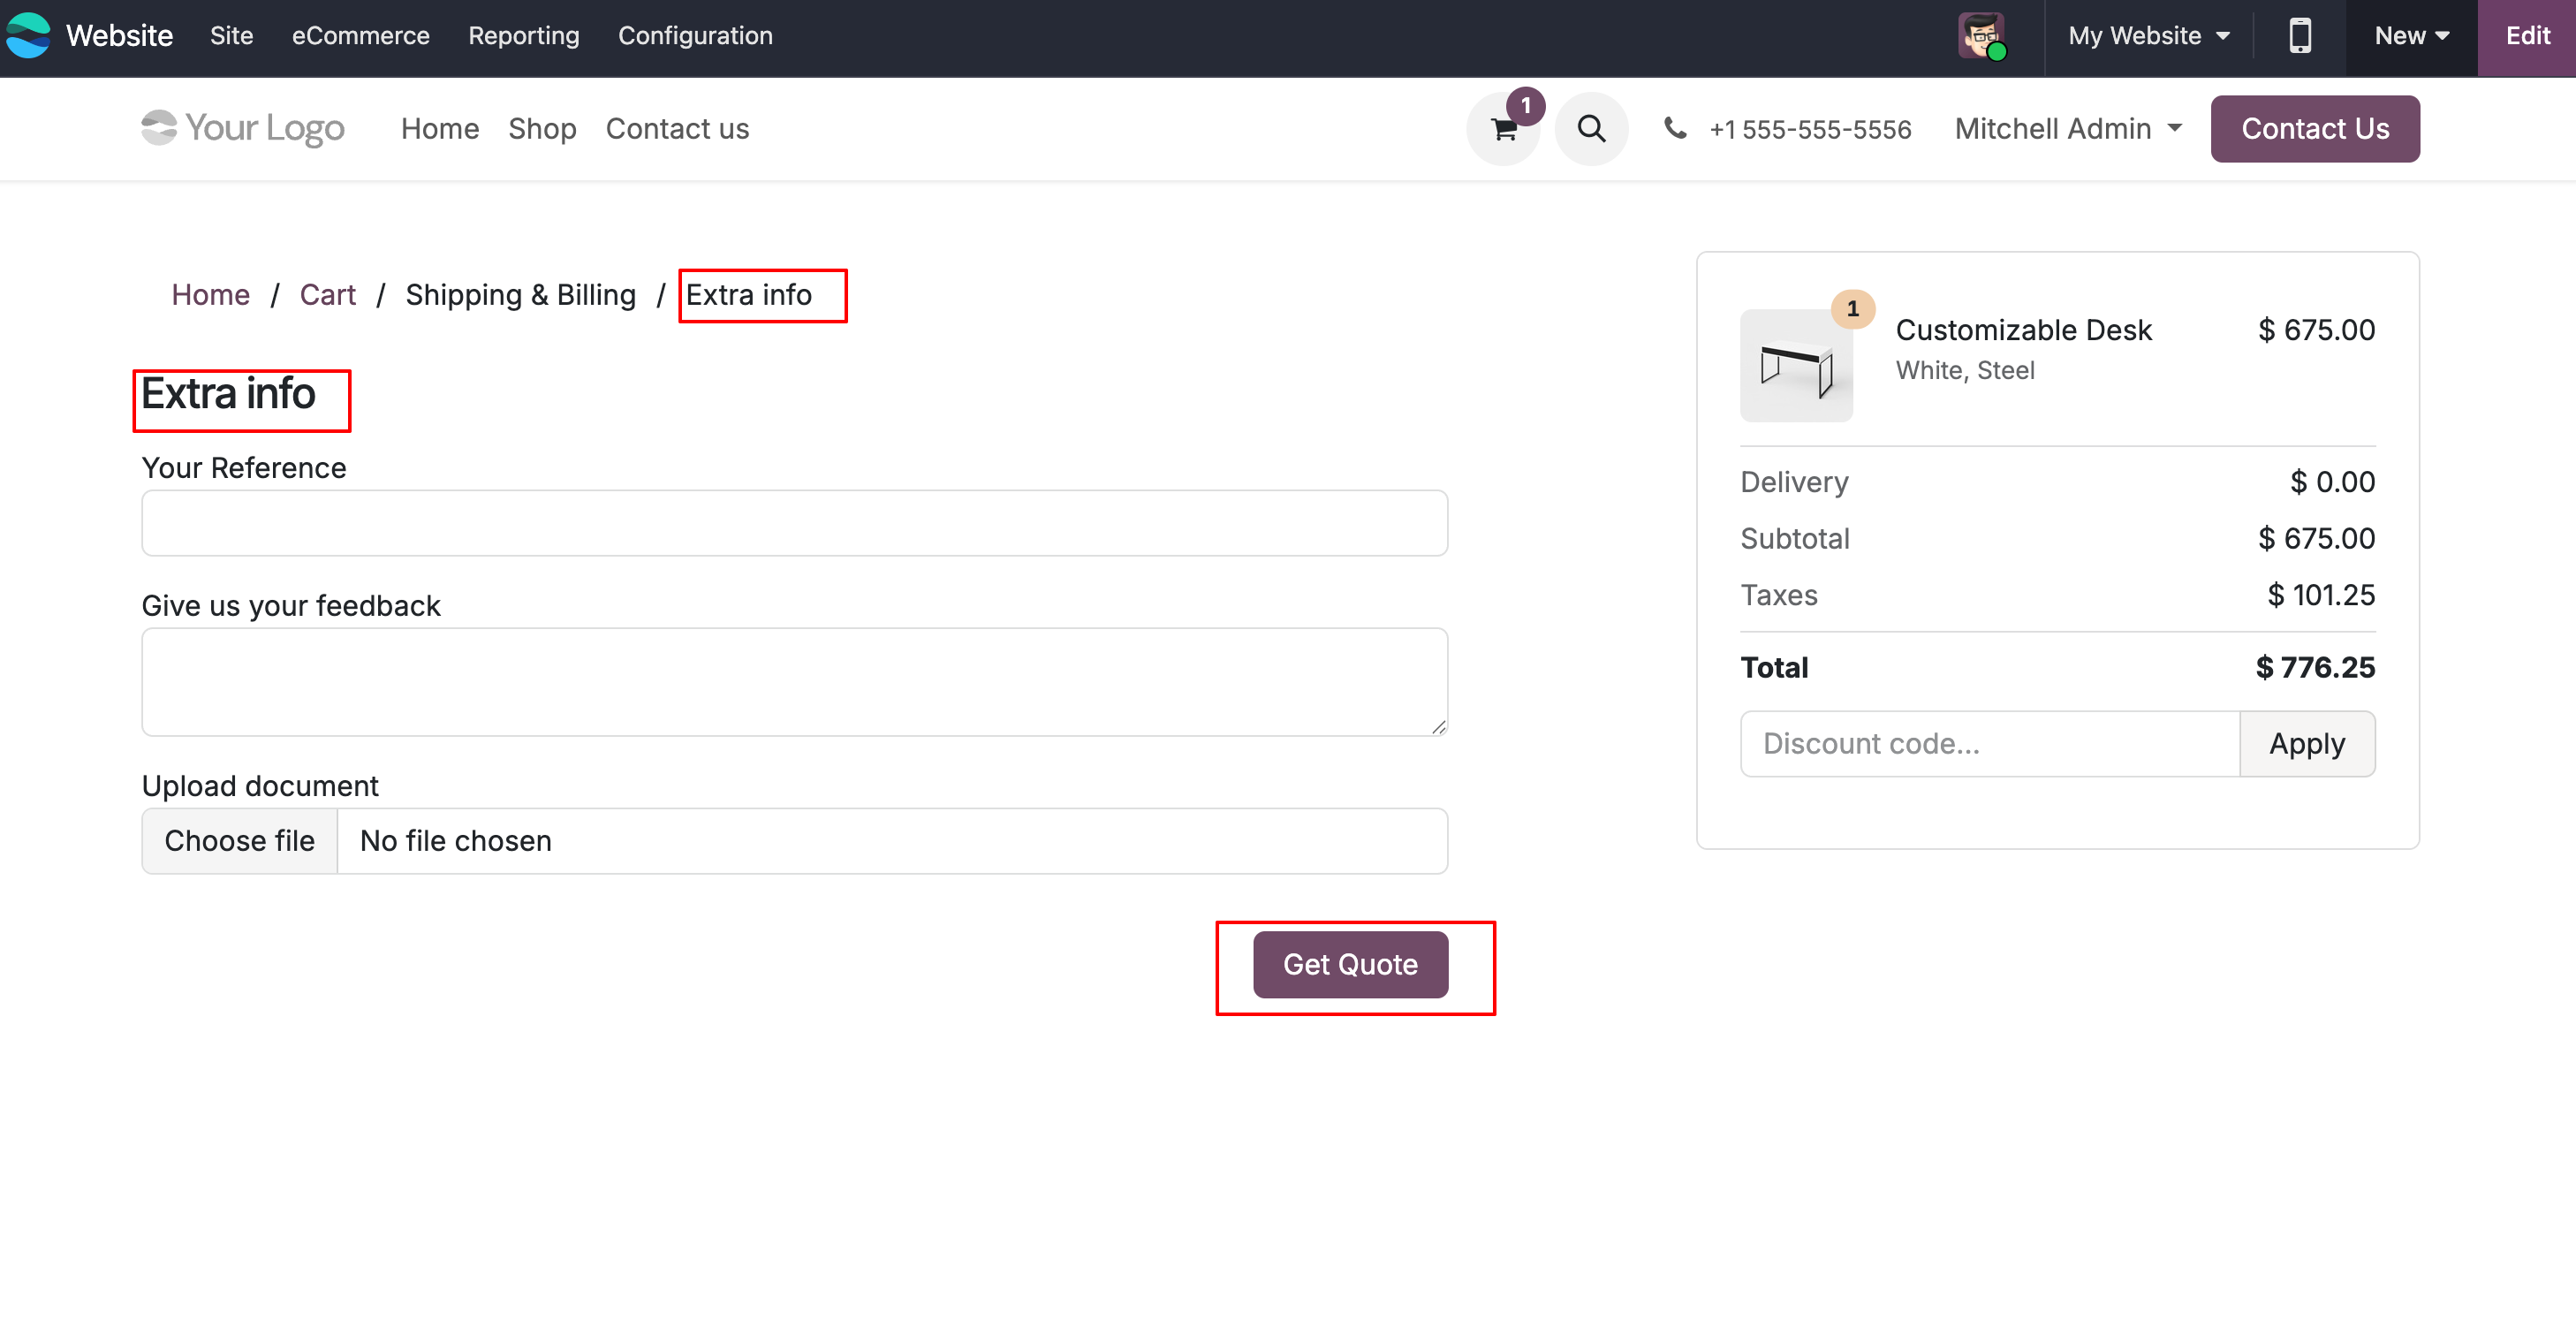Screen dimensions: 2576x1320
Task: Click the No file chosen text
Action: coord(456,841)
